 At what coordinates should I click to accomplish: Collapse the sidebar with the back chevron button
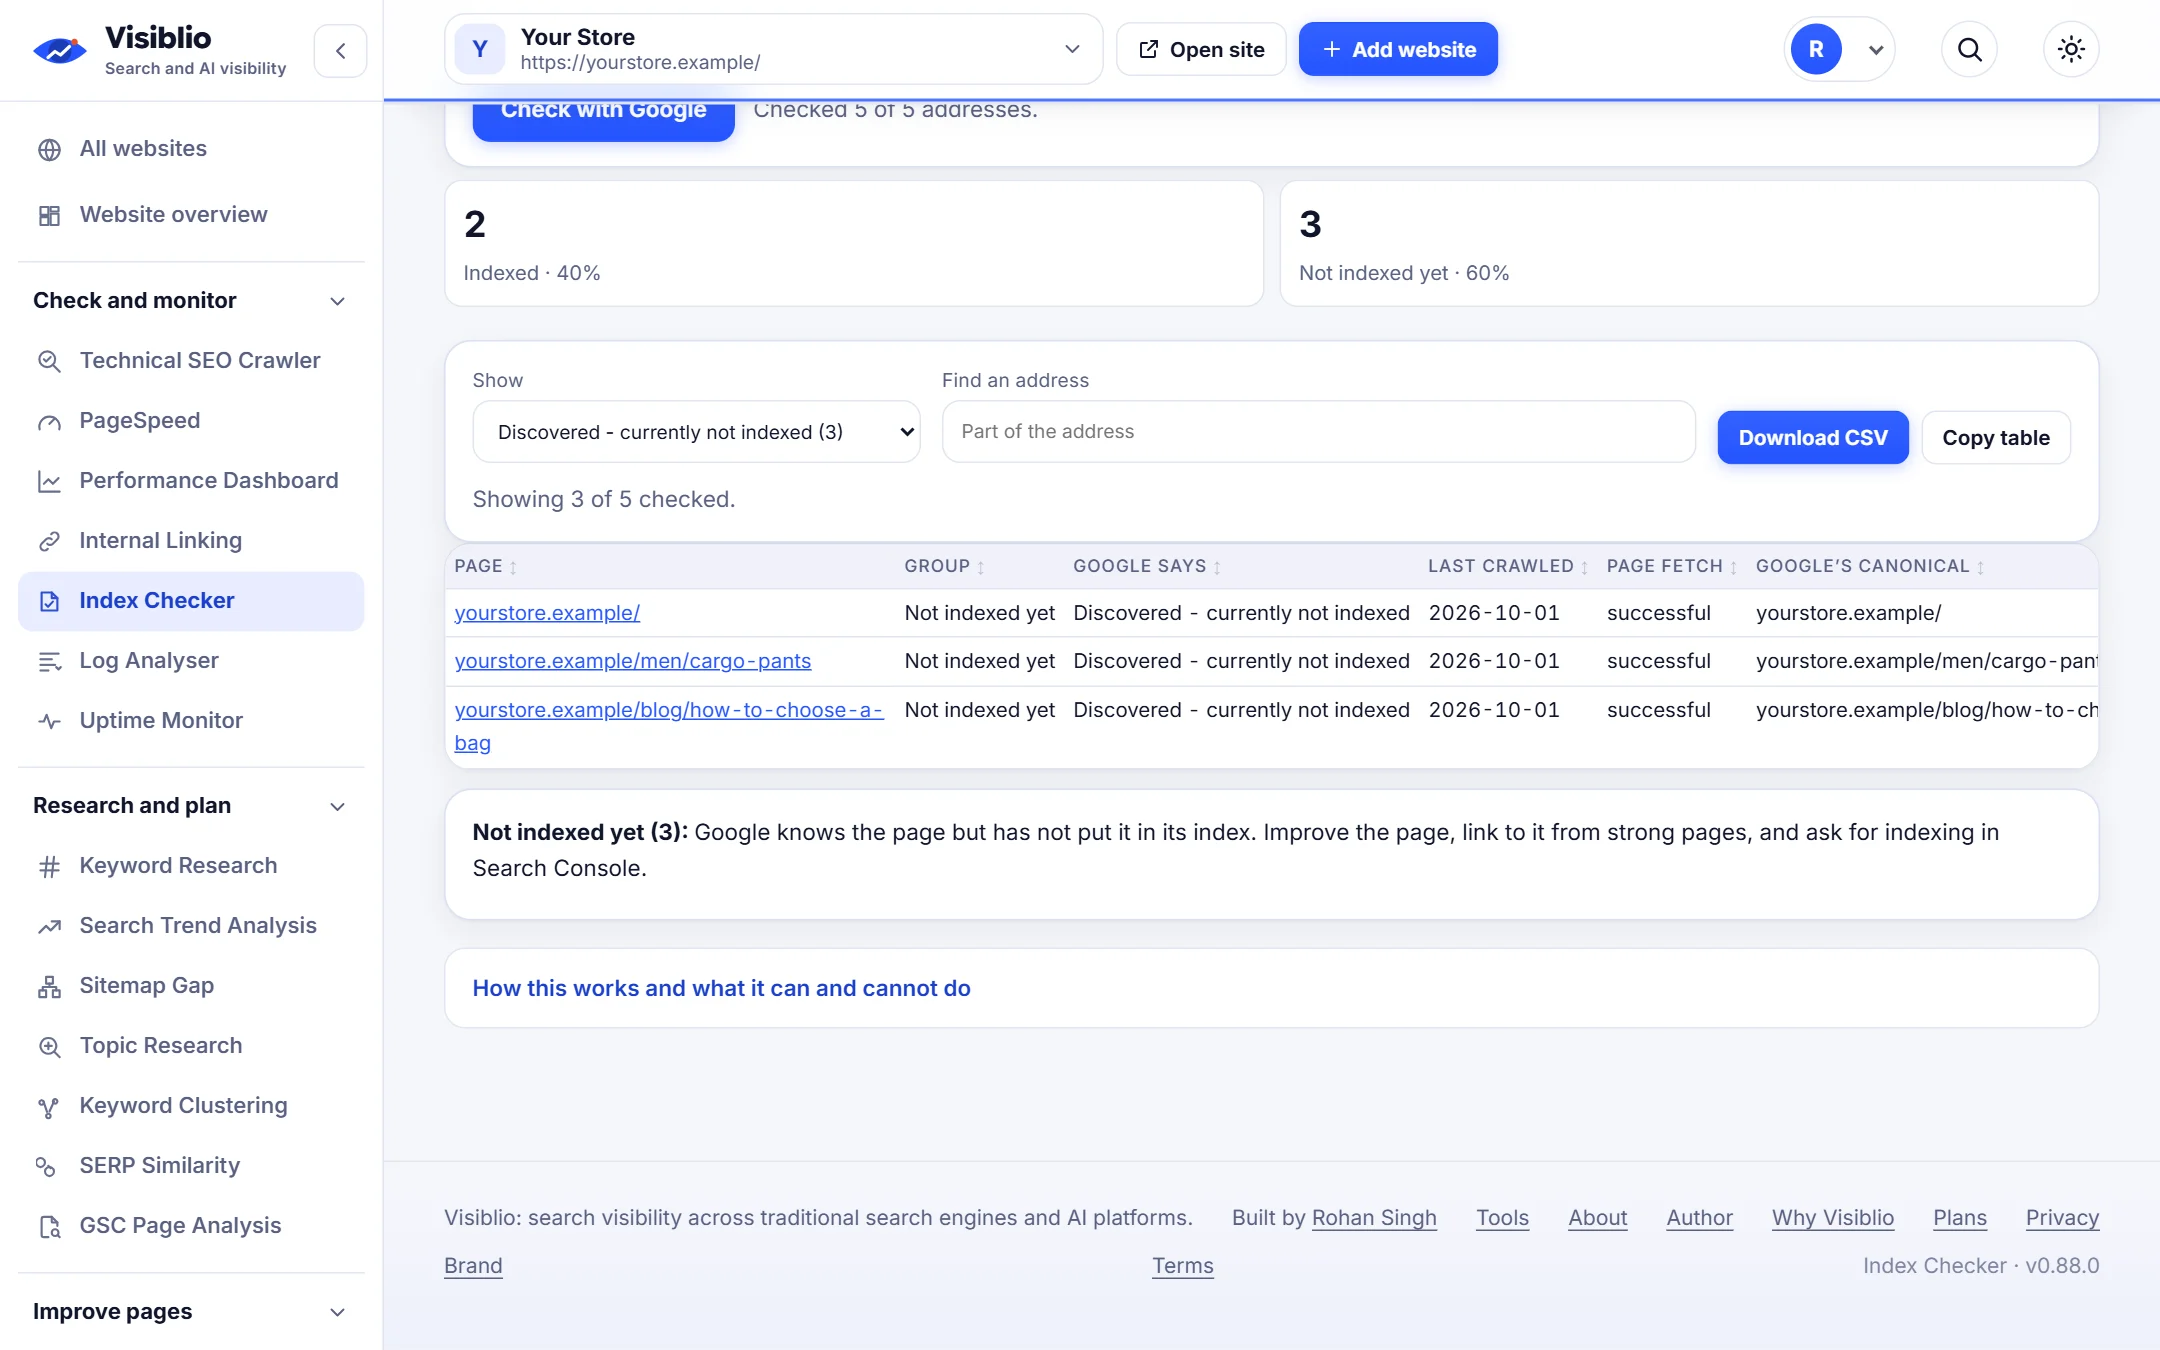coord(340,50)
